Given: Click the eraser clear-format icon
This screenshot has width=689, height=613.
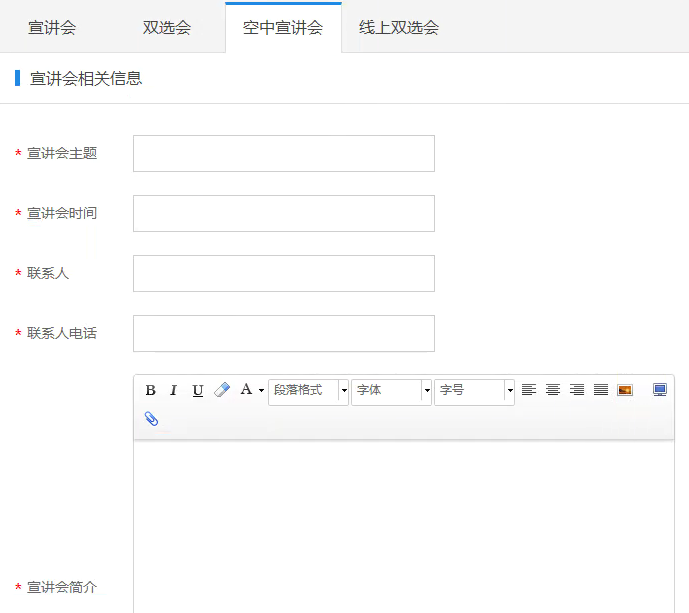Looking at the screenshot, I should [x=222, y=390].
